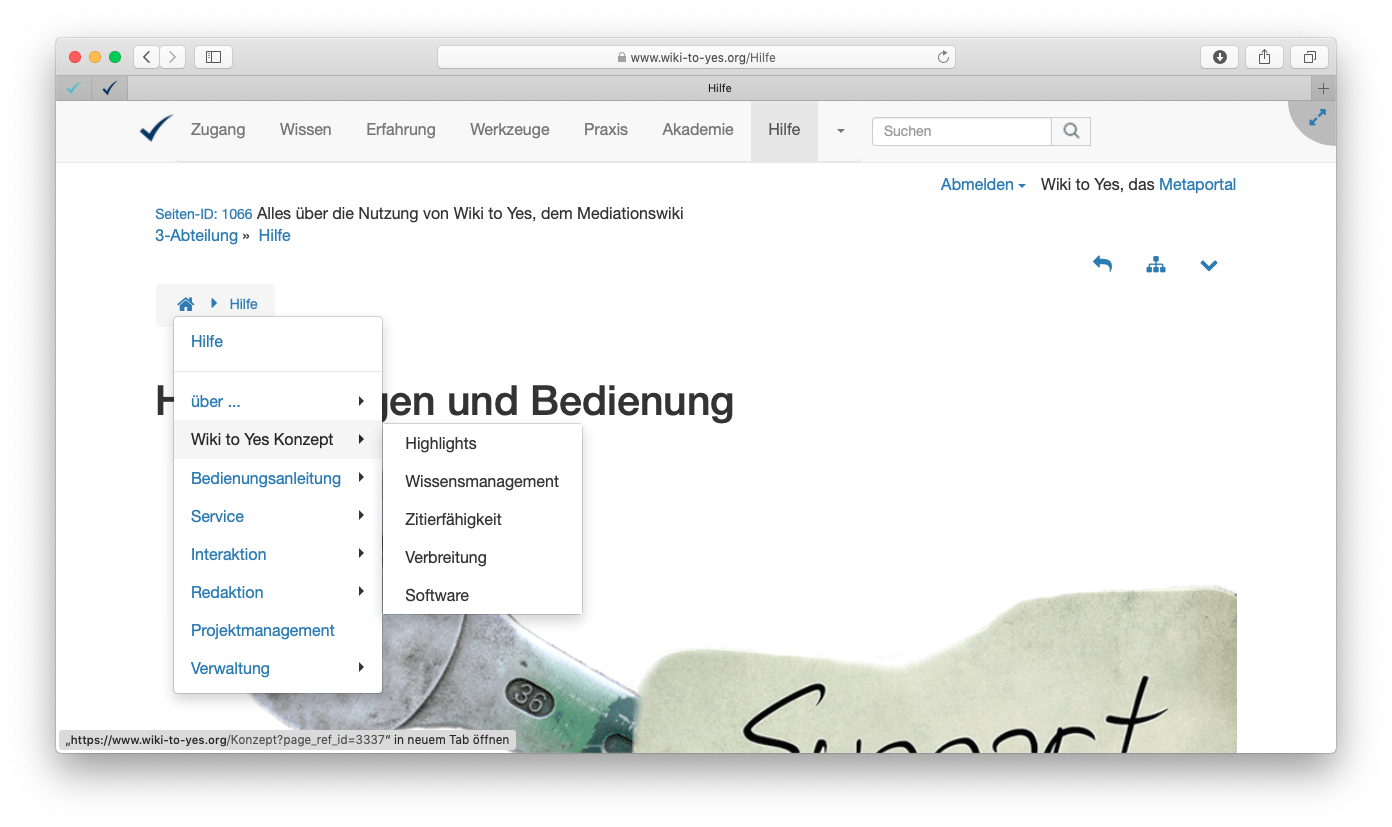Select Wissensmanagement from the submenu
The width and height of the screenshot is (1392, 827).
click(481, 481)
